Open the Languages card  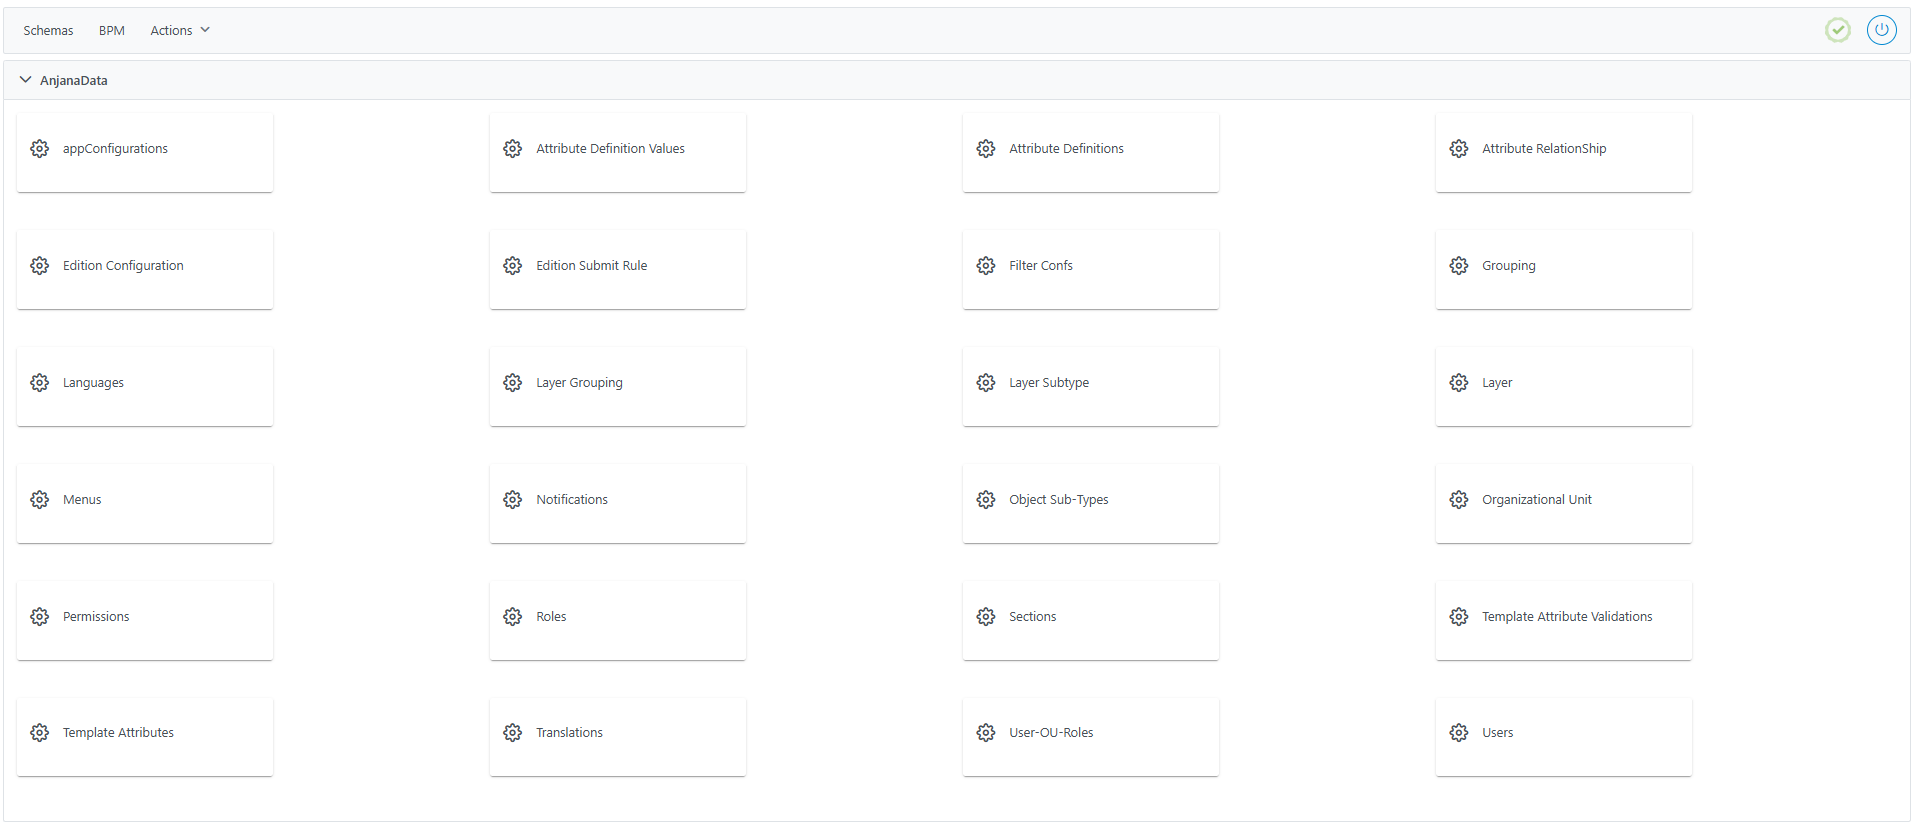click(x=145, y=386)
